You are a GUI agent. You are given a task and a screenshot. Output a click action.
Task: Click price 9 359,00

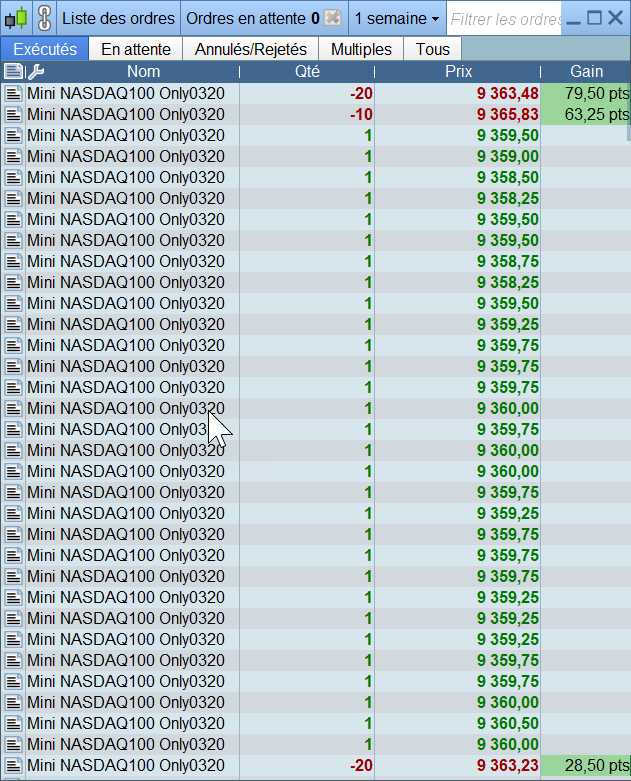pyautogui.click(x=507, y=156)
